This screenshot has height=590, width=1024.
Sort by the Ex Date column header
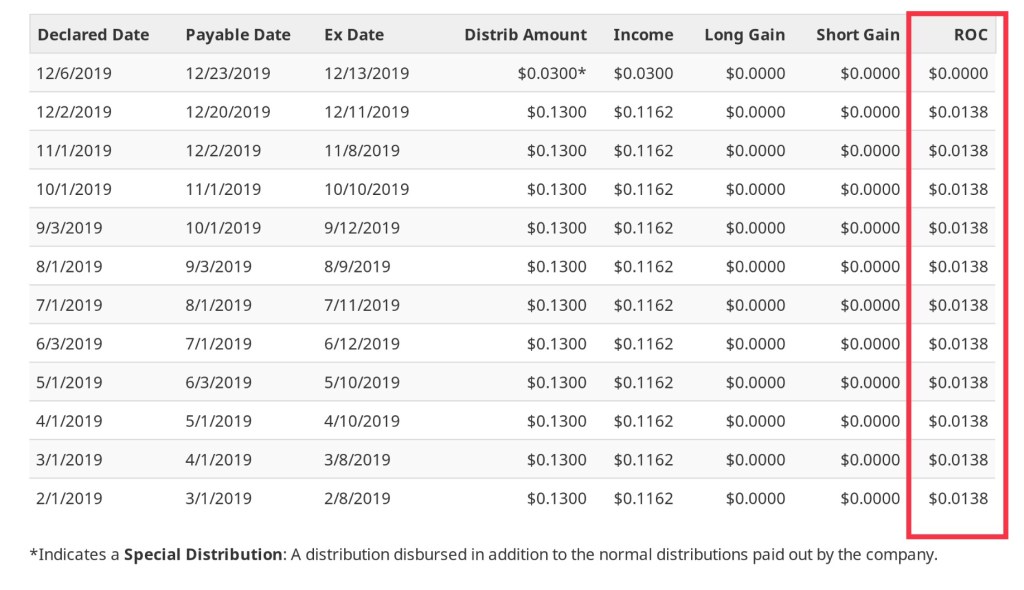coord(354,35)
